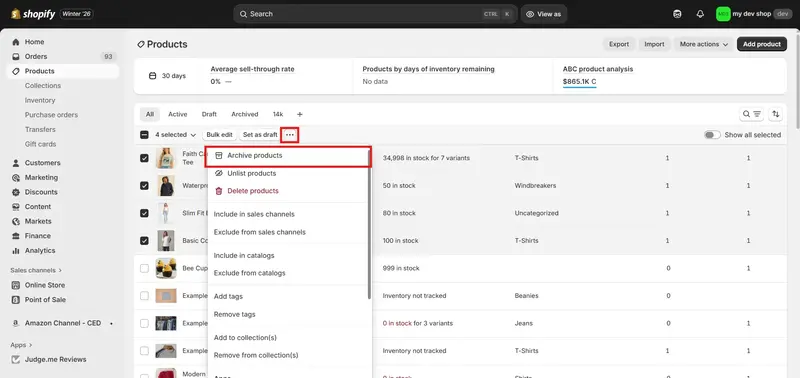The height and width of the screenshot is (378, 800).
Task: Uncheck the Waterproof product checkbox
Action: 144,186
